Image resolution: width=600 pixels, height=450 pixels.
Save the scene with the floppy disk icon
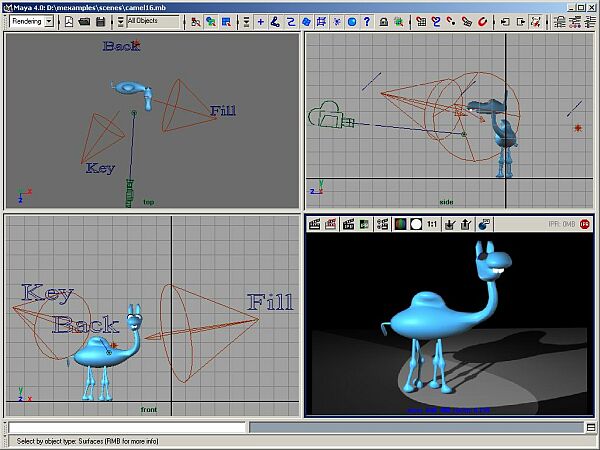point(101,21)
